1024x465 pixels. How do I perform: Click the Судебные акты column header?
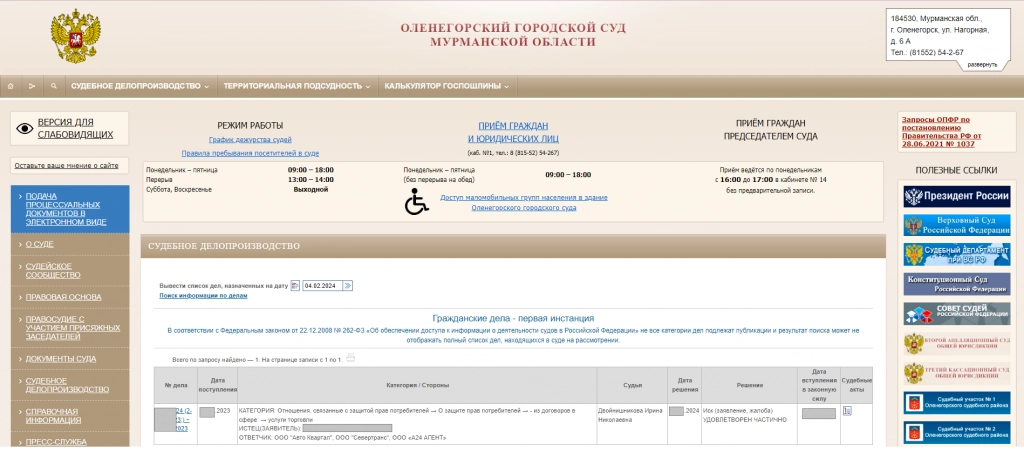click(856, 385)
